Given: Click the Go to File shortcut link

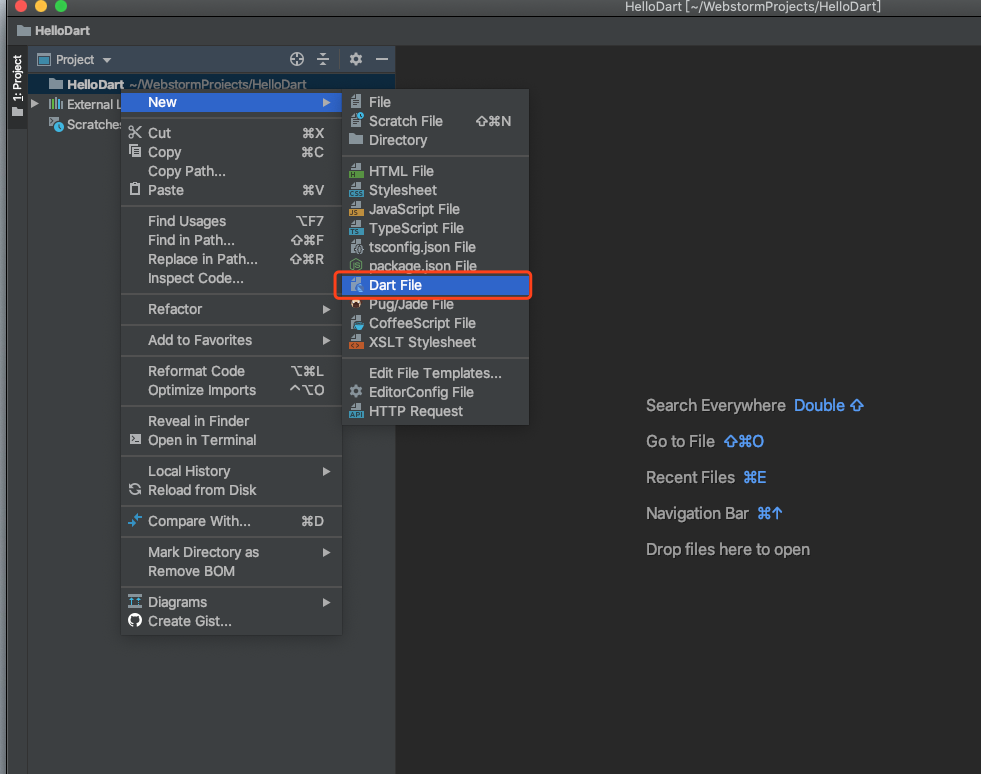Looking at the screenshot, I should point(743,442).
